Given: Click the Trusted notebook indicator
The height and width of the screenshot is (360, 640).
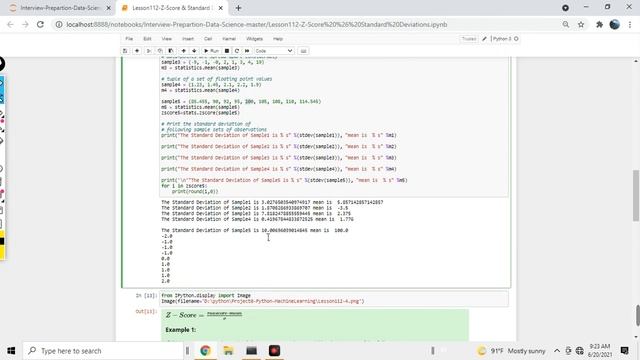Looking at the screenshot, I should [469, 39].
